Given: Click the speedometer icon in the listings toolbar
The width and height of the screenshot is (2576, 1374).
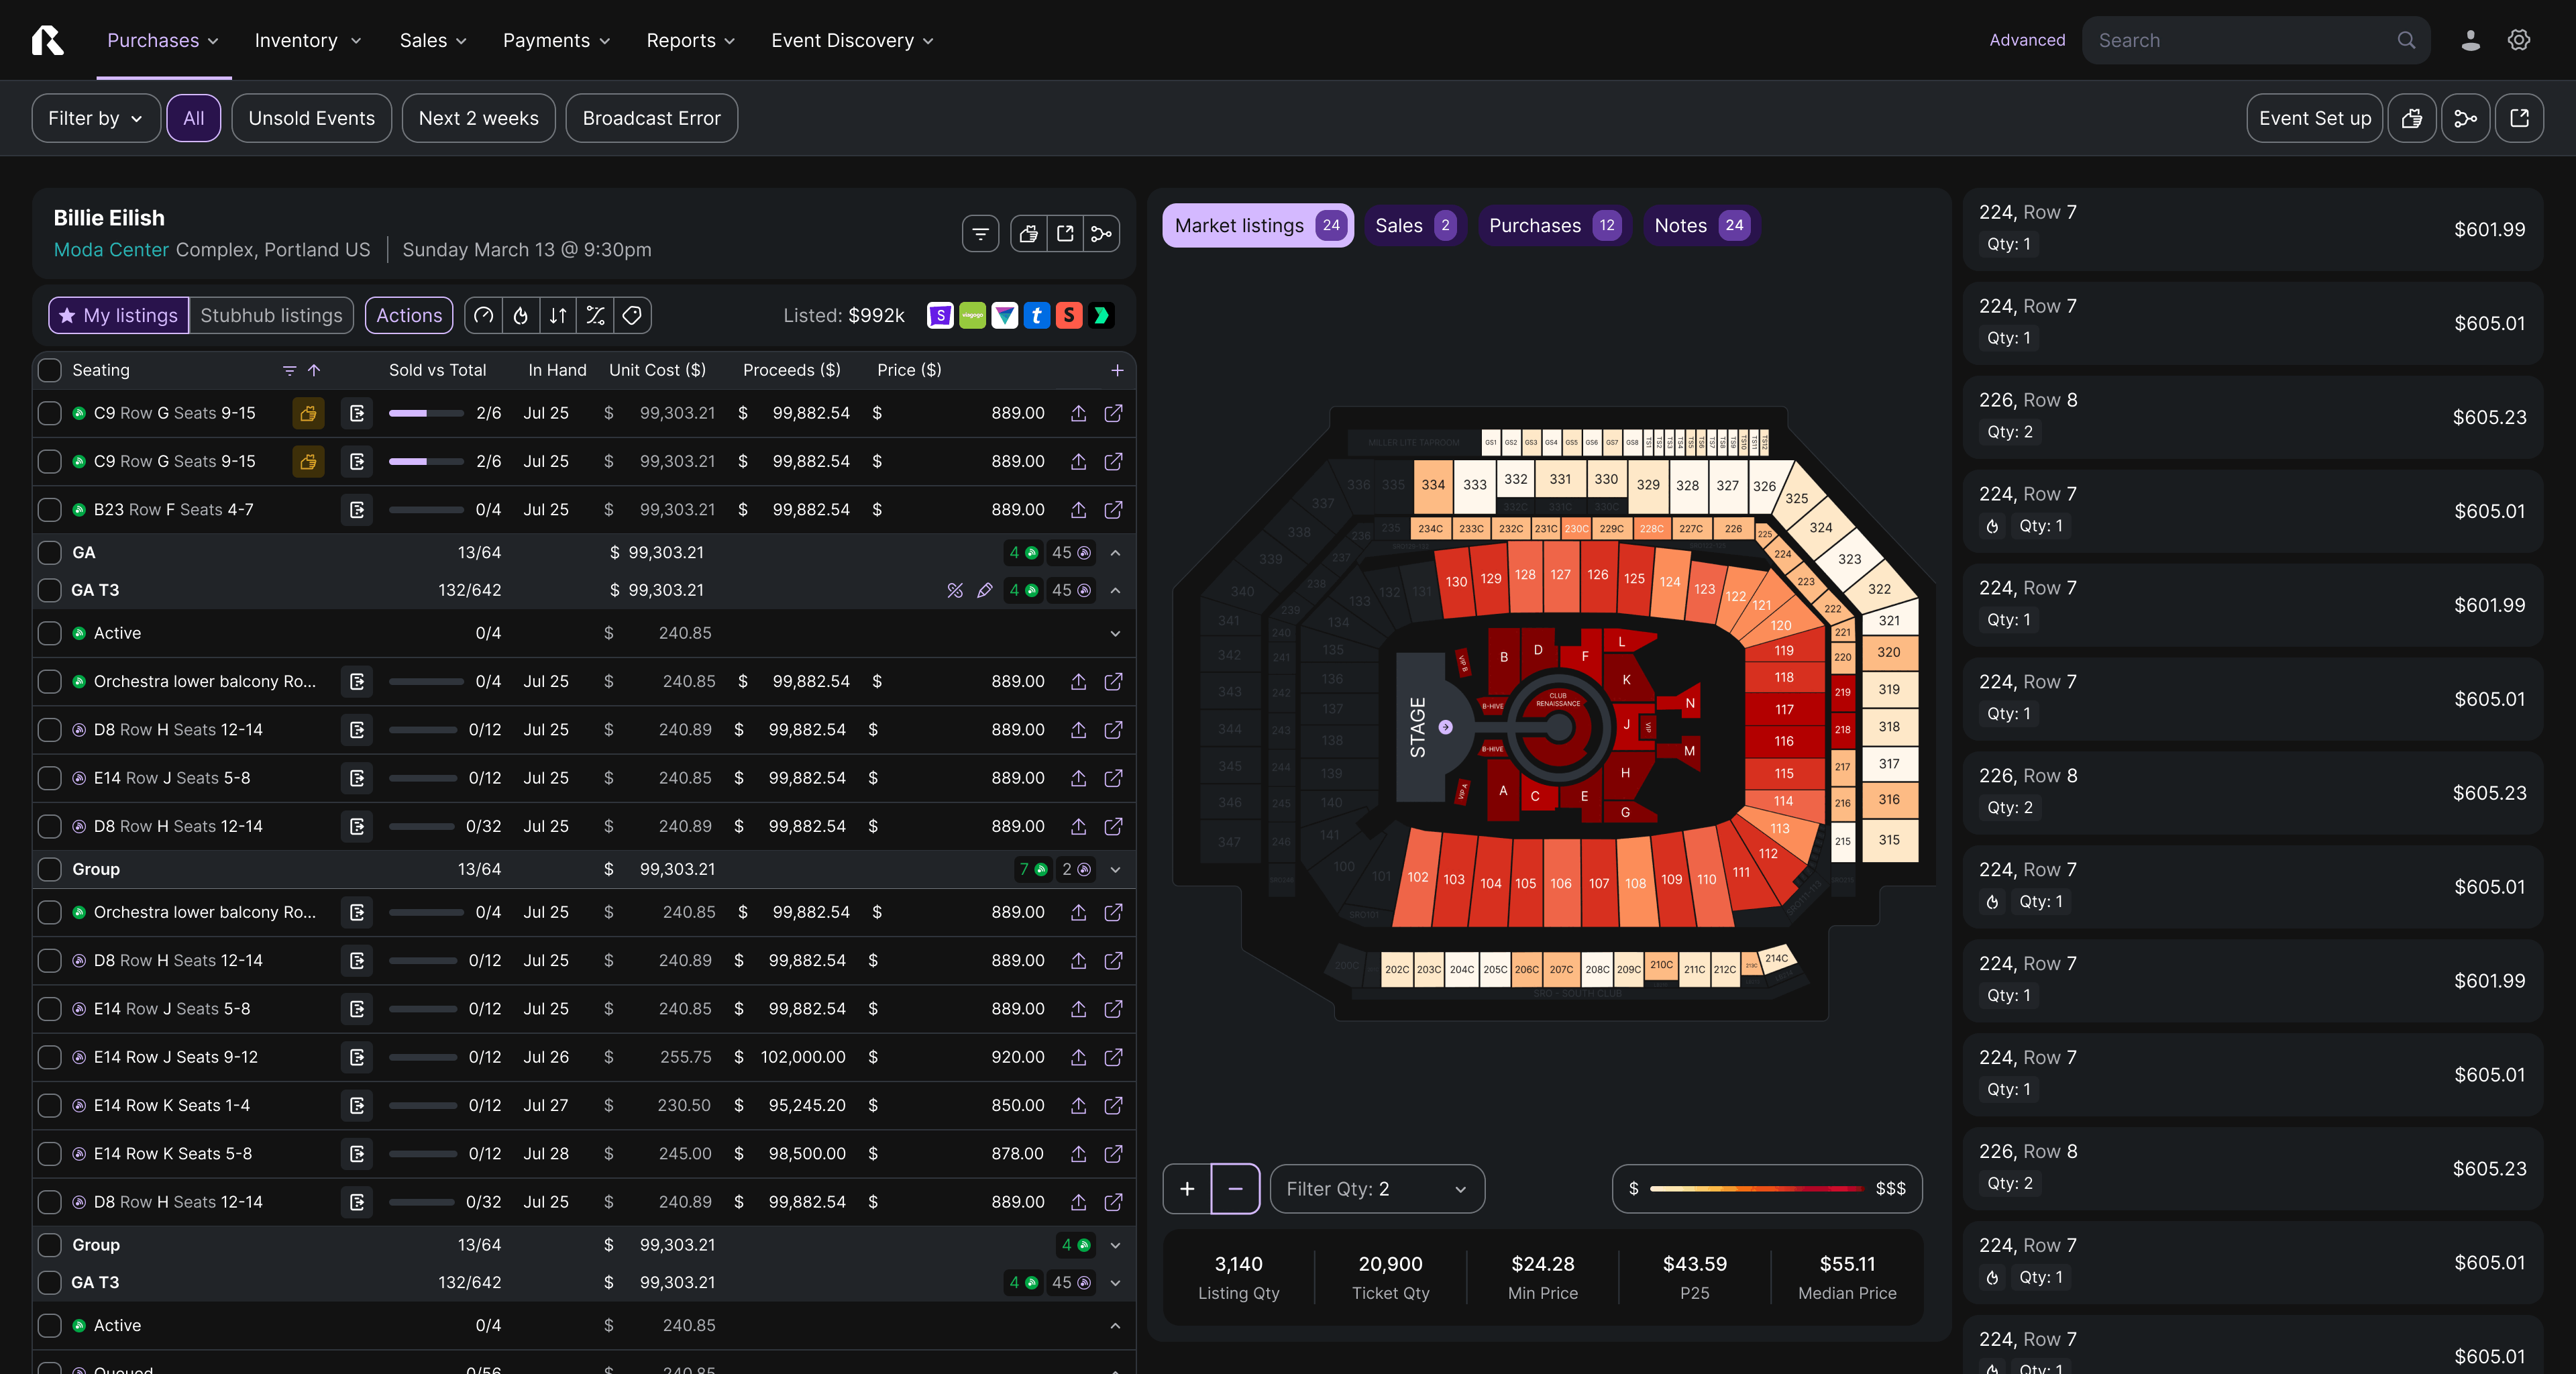Looking at the screenshot, I should (483, 316).
